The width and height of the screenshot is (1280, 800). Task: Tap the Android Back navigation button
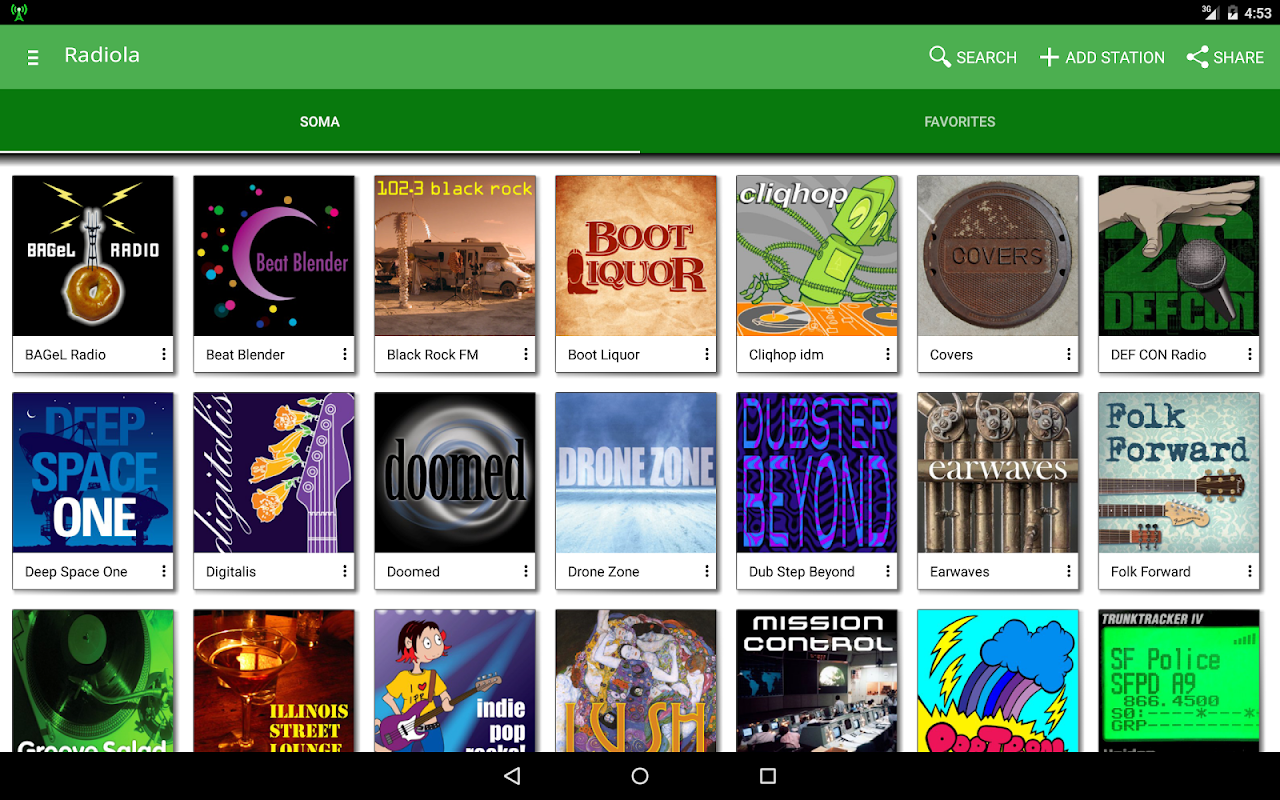tap(512, 776)
